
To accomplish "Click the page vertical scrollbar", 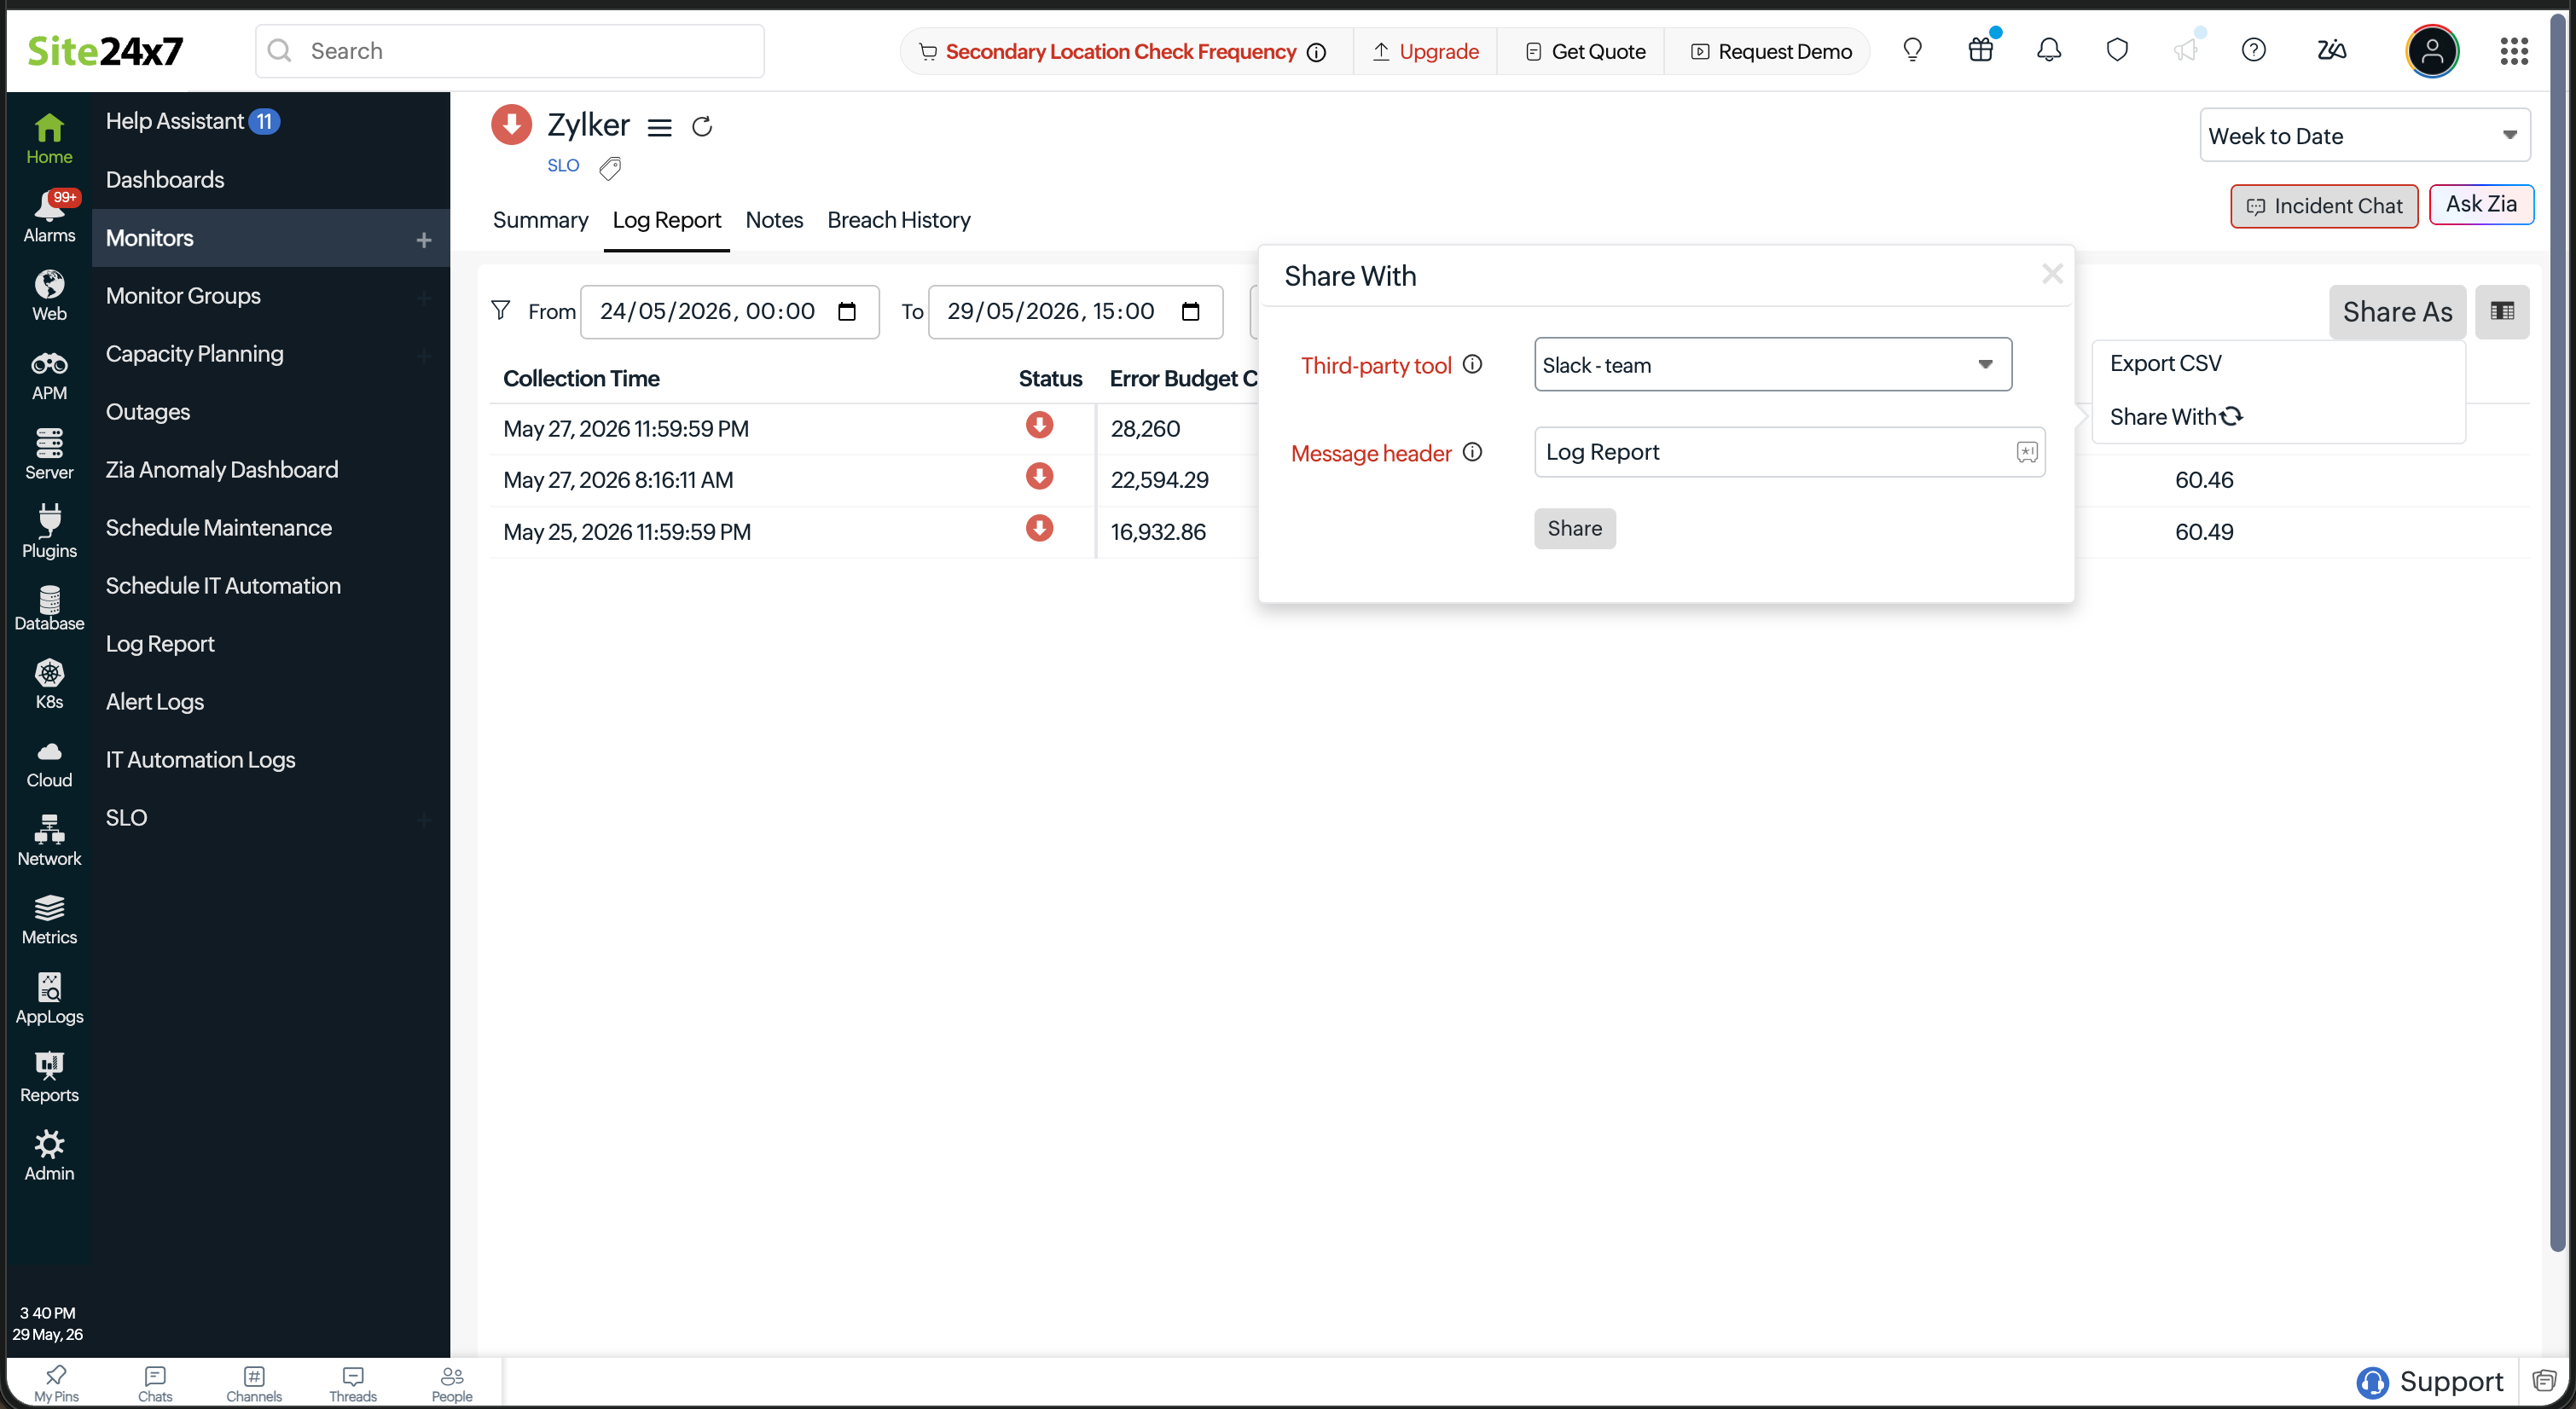I will tap(2557, 630).
